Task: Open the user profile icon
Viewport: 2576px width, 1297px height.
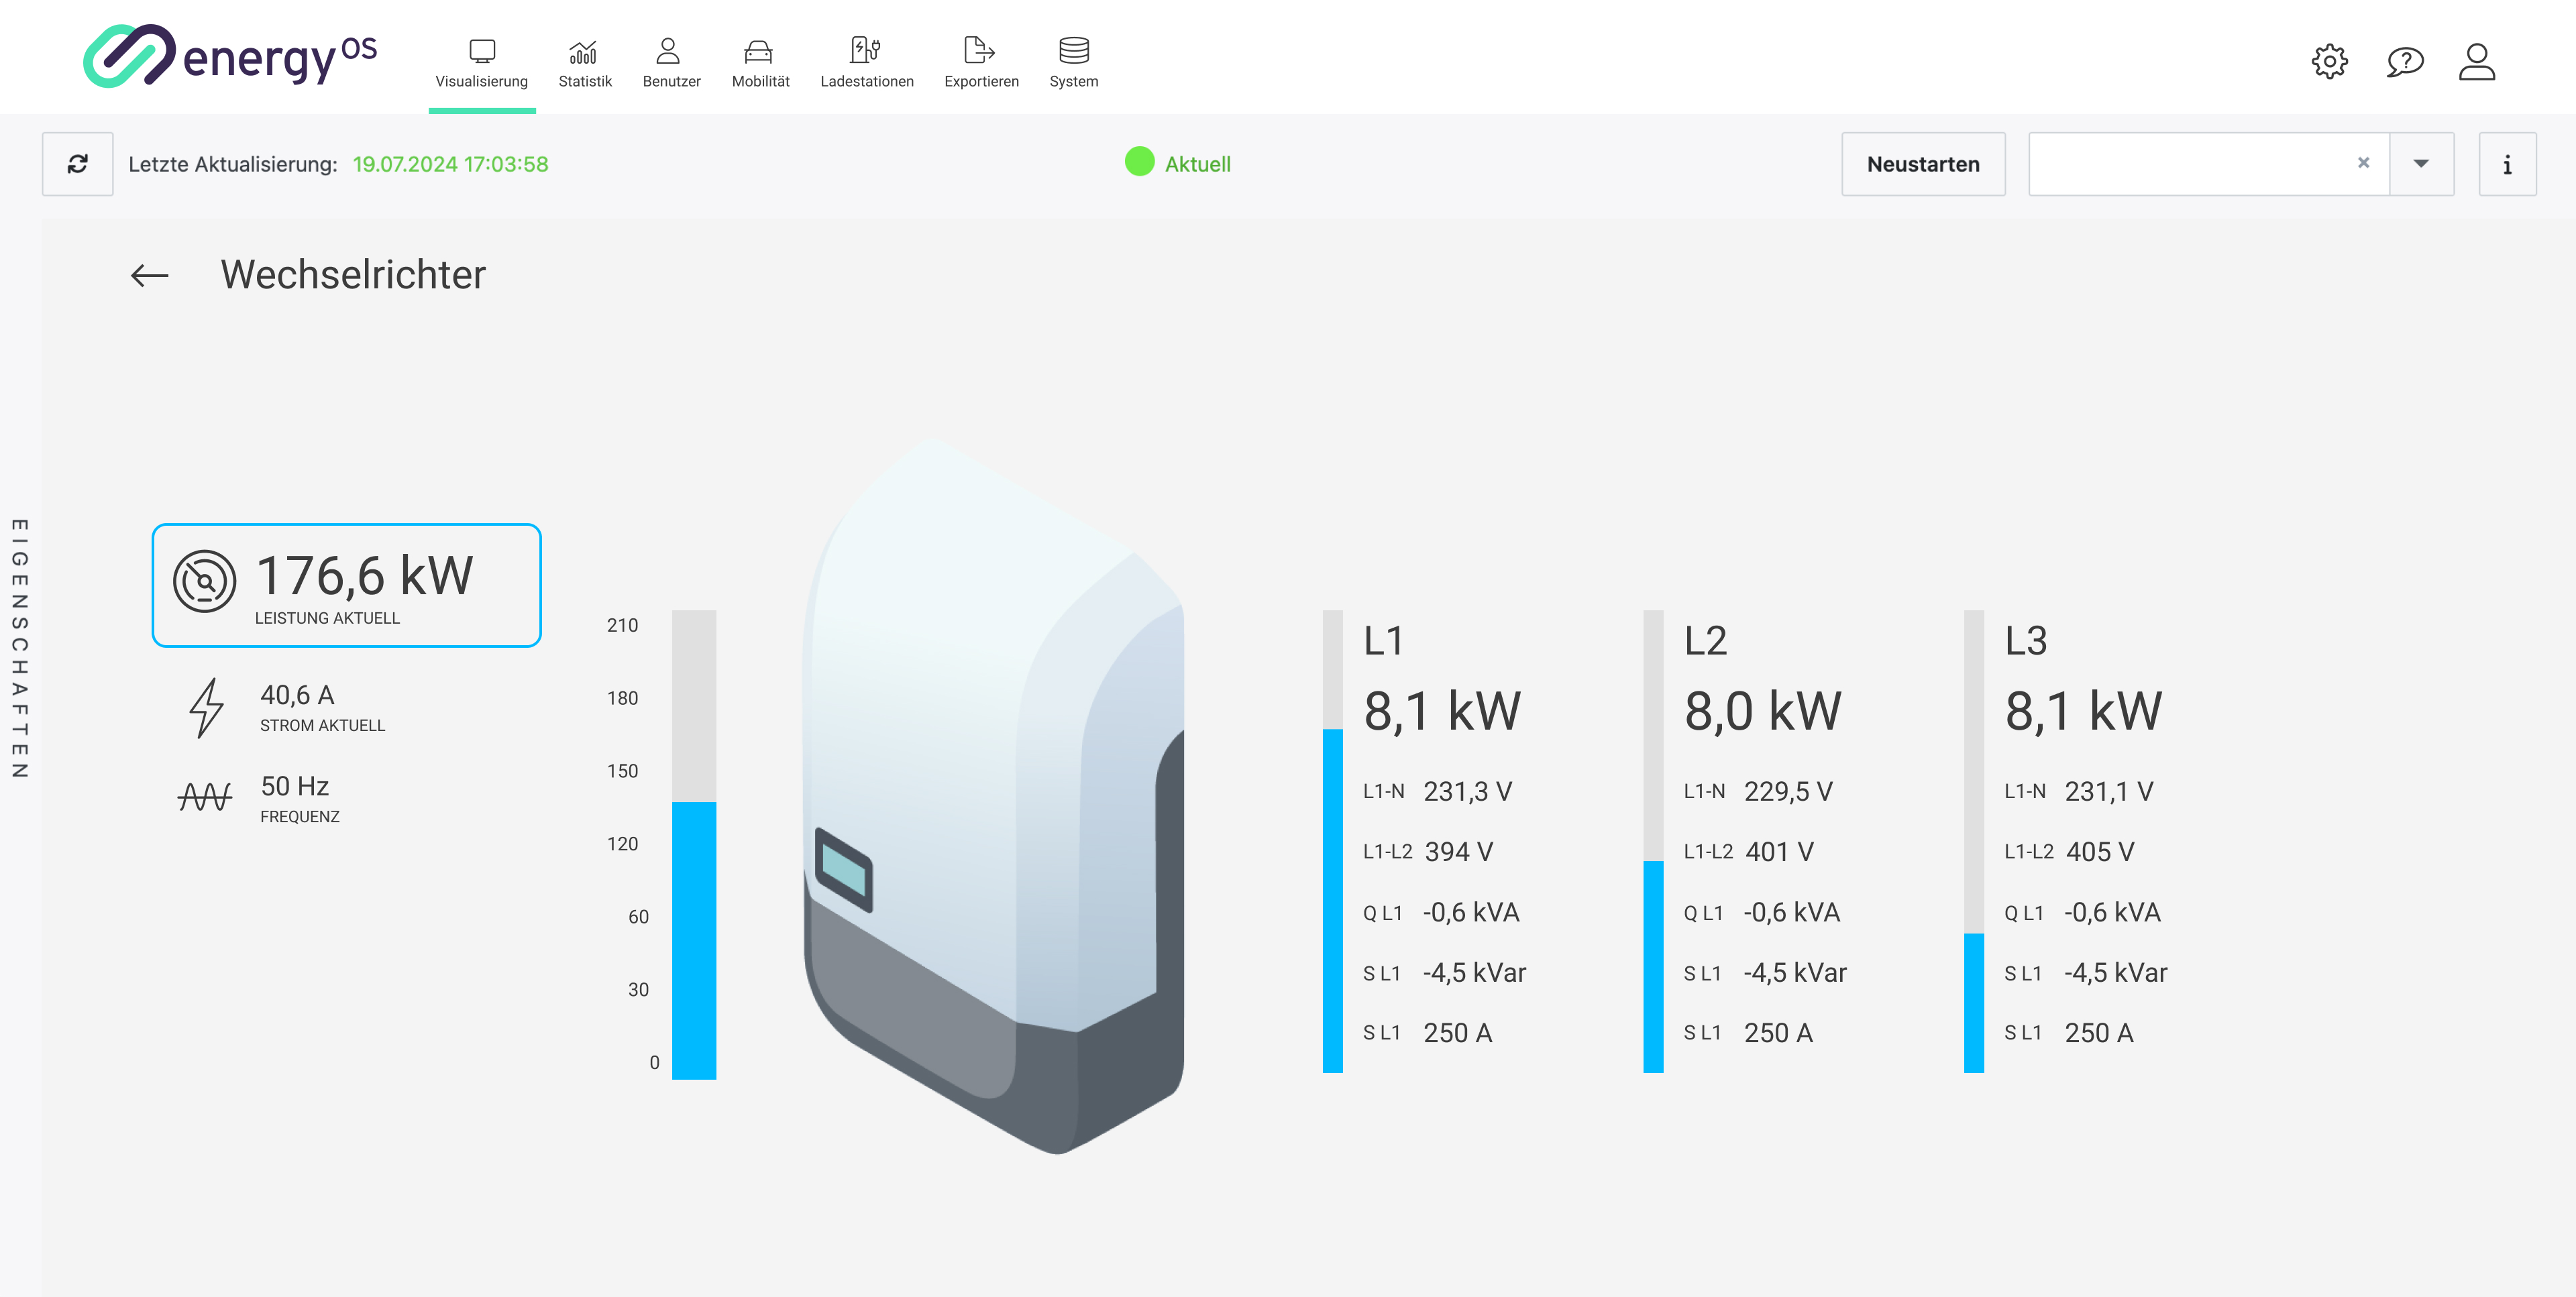Action: tap(2476, 62)
